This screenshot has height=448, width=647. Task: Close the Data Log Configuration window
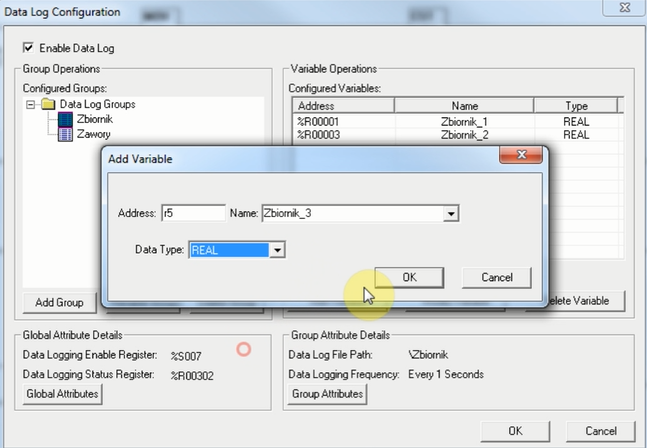625,7
